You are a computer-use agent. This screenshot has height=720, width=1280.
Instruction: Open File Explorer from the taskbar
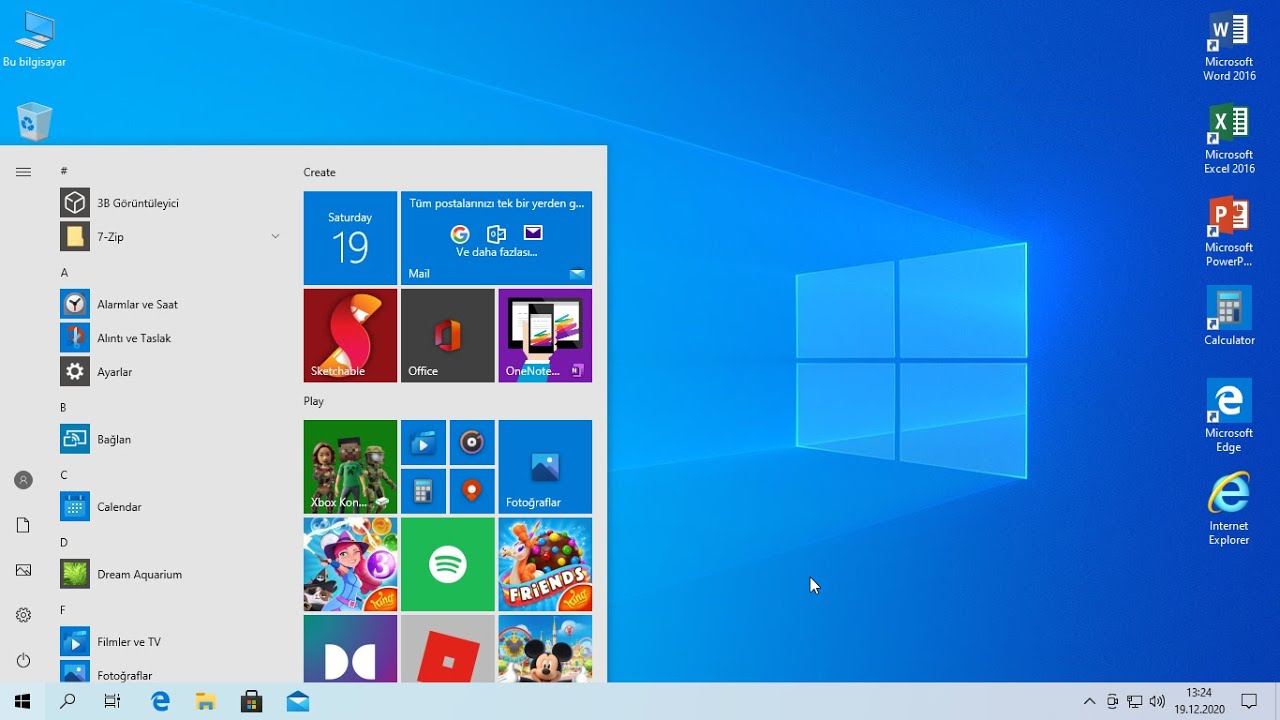[206, 702]
